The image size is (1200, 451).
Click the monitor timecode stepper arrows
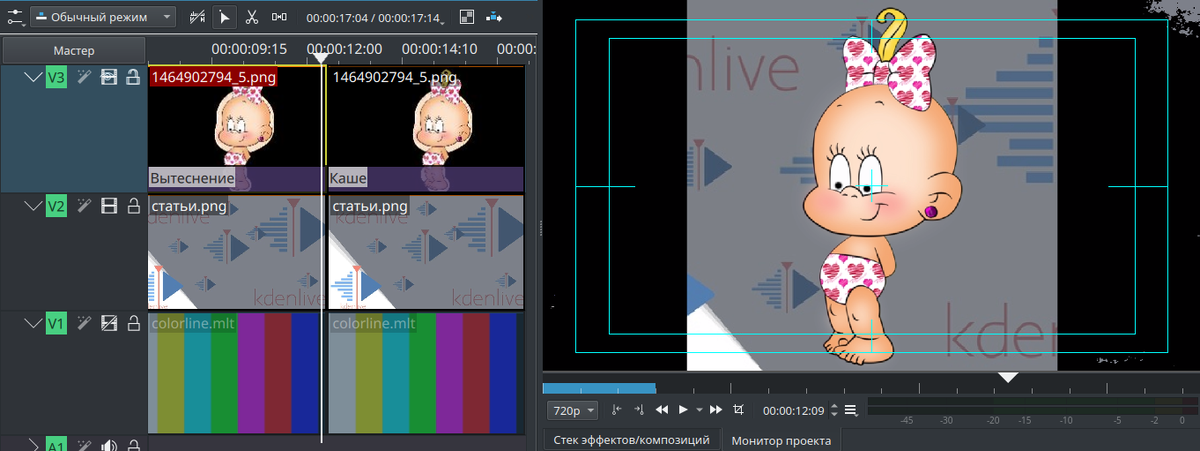pyautogui.click(x=833, y=410)
